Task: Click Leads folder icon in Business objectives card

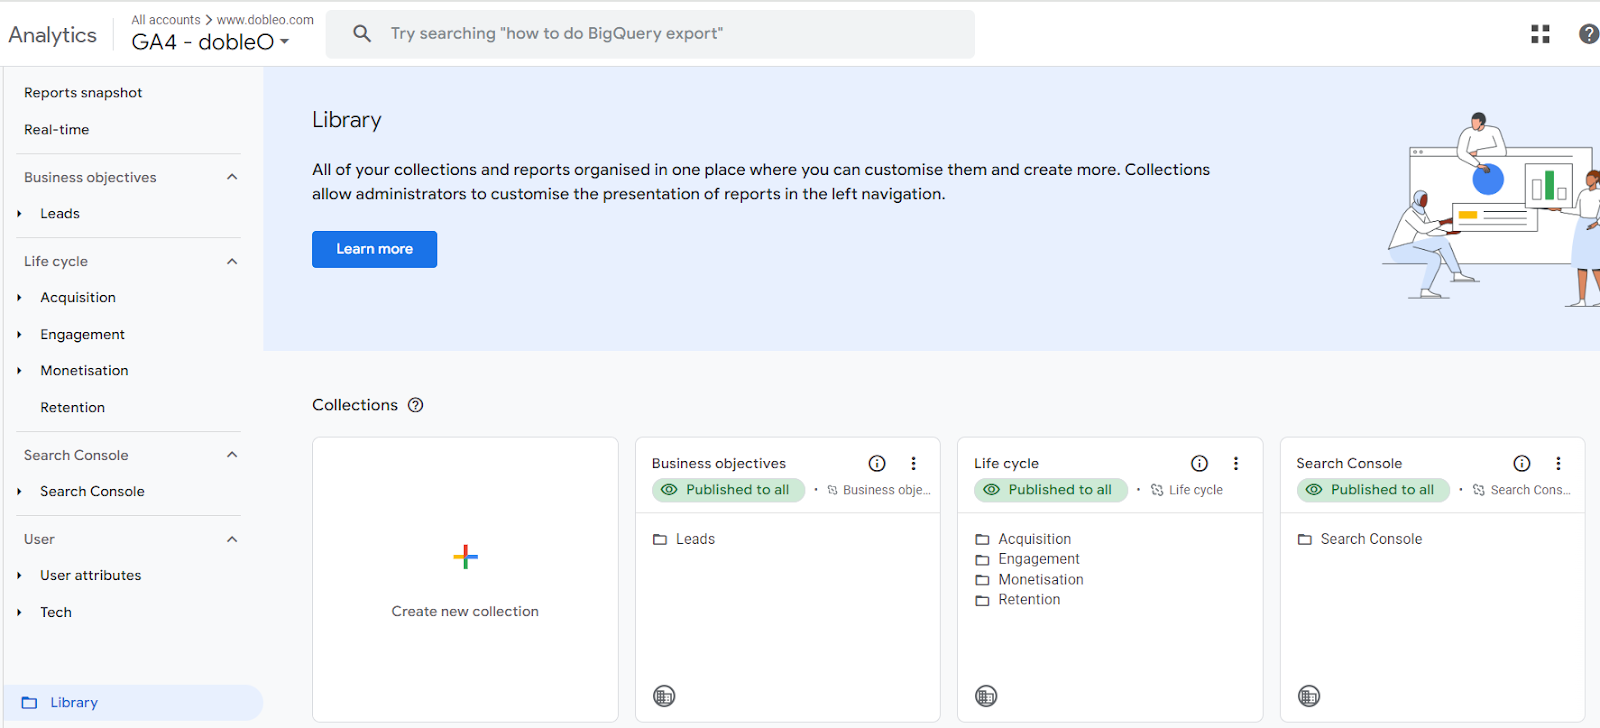Action: pos(660,539)
